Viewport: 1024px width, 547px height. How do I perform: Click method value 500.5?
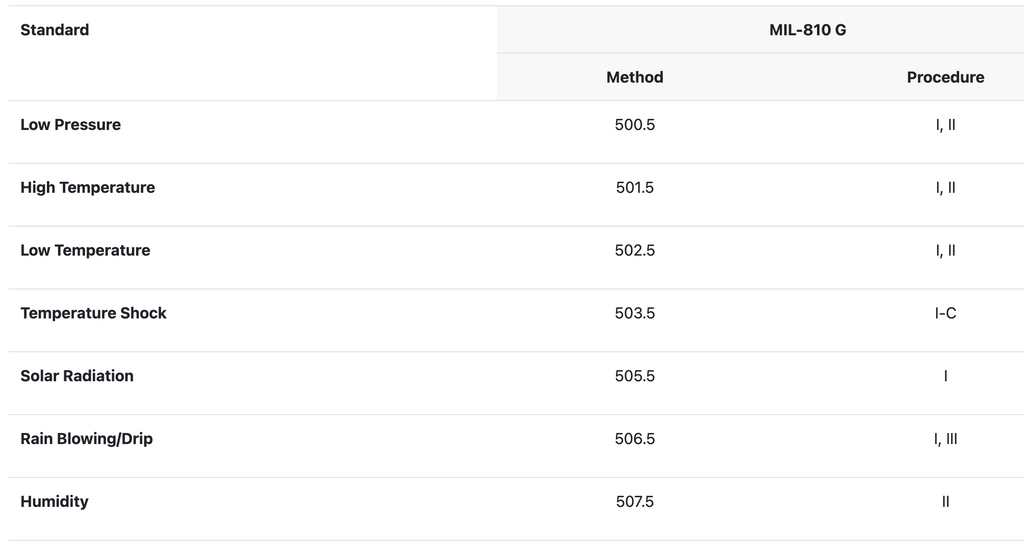click(634, 125)
